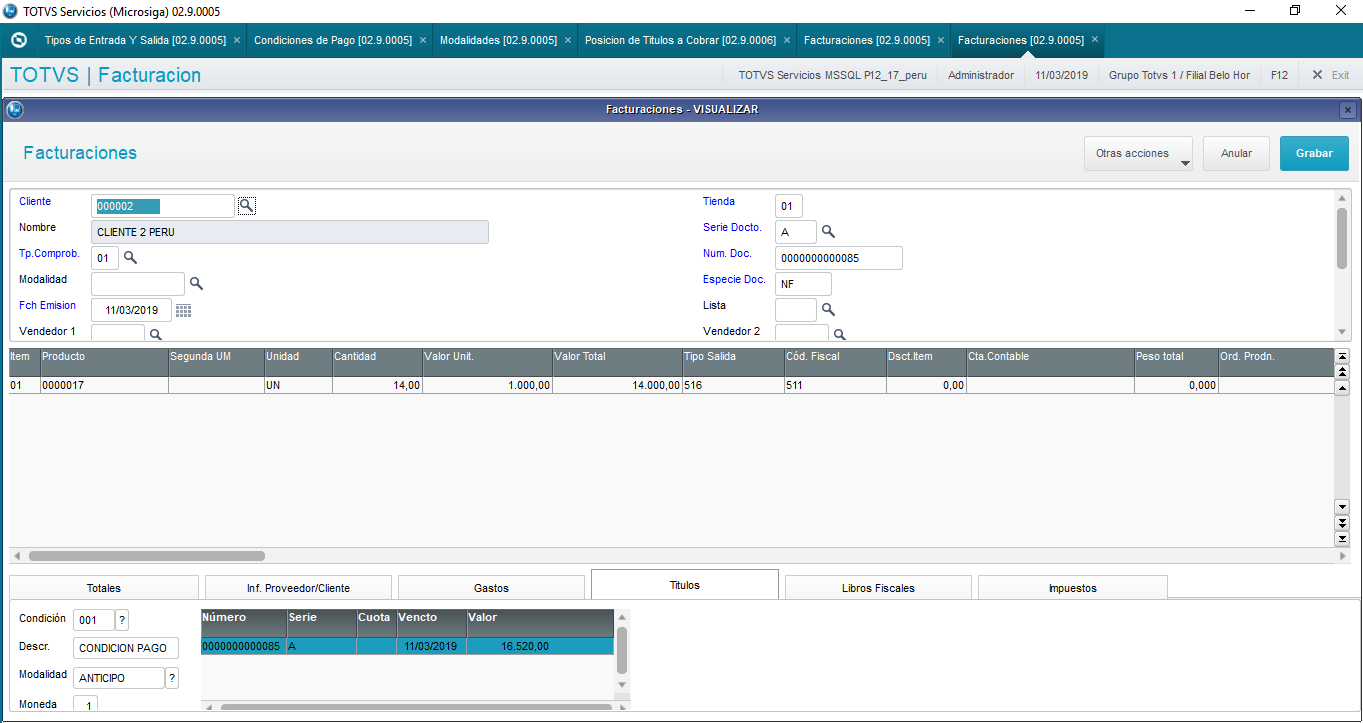Expand the Otras acciones dropdown
The image size is (1363, 723).
[x=1138, y=153]
